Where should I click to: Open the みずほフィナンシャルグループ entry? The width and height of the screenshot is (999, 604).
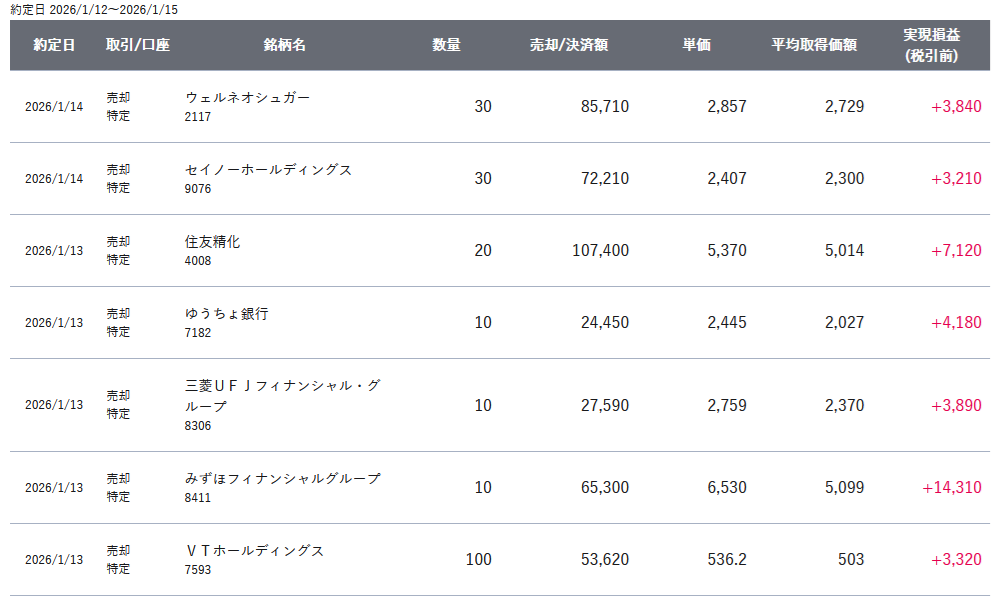click(x=282, y=478)
